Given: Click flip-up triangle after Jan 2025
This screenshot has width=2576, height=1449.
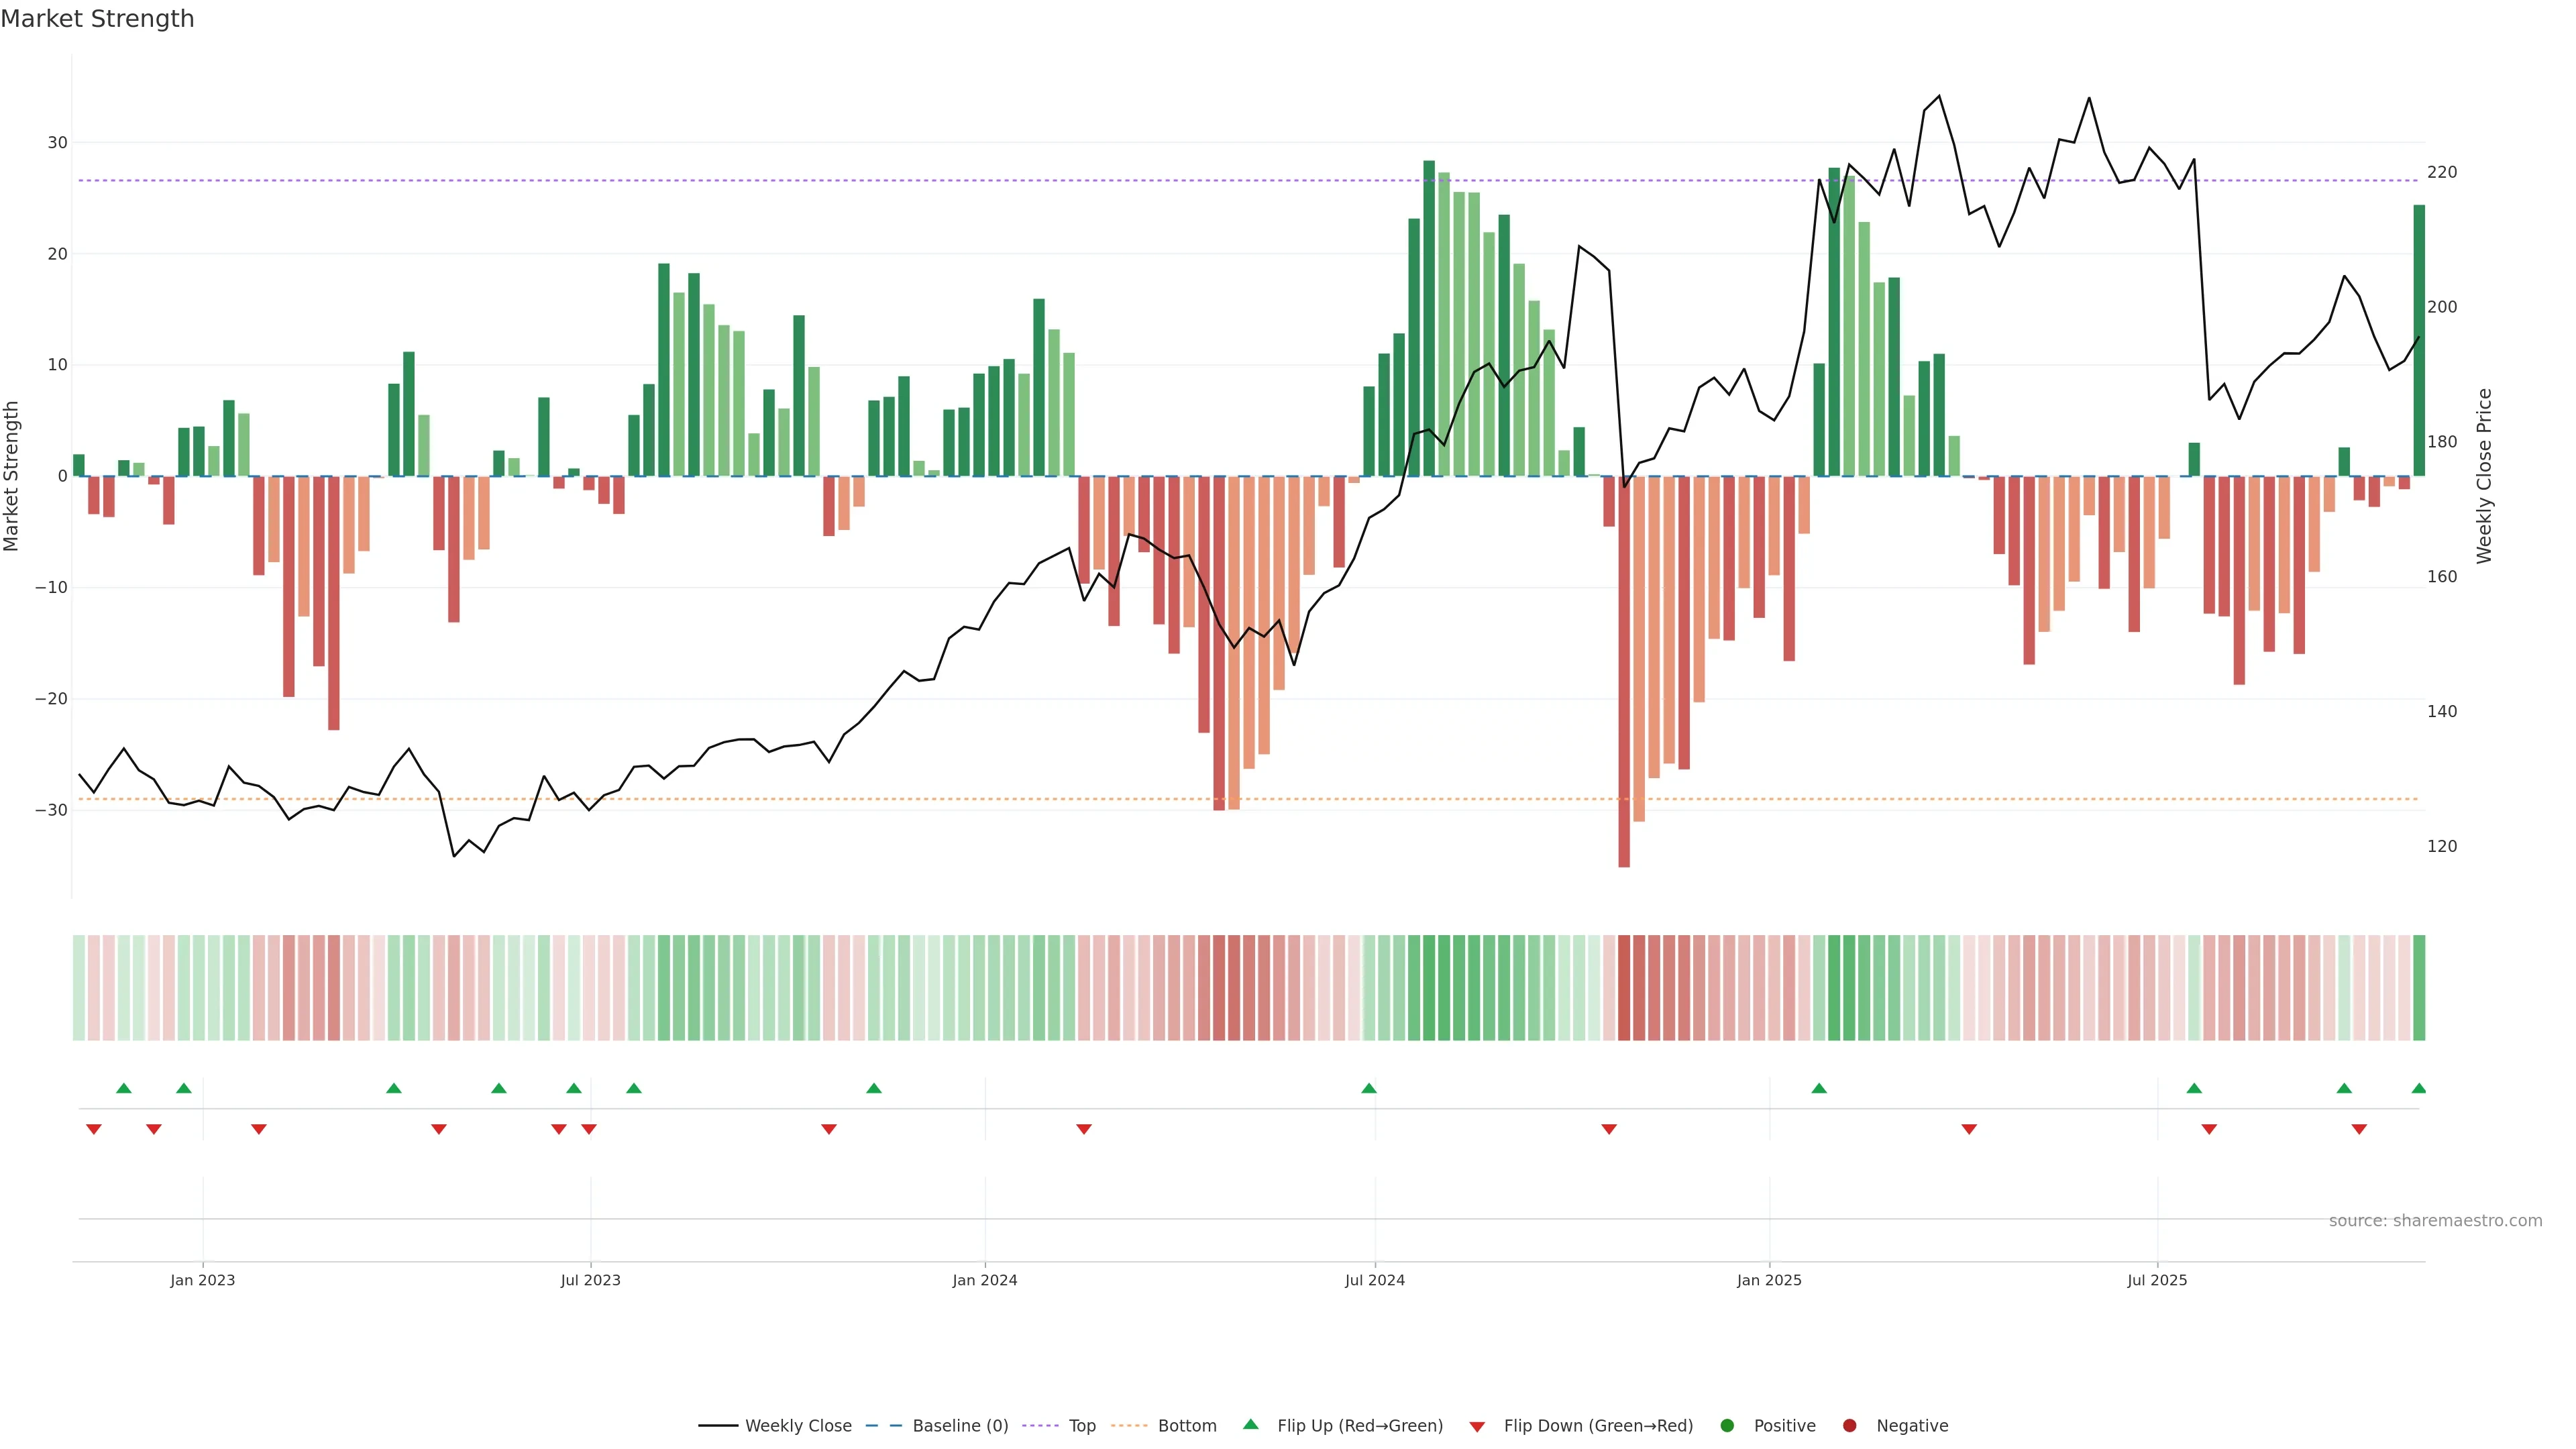Looking at the screenshot, I should pos(1819,1088).
